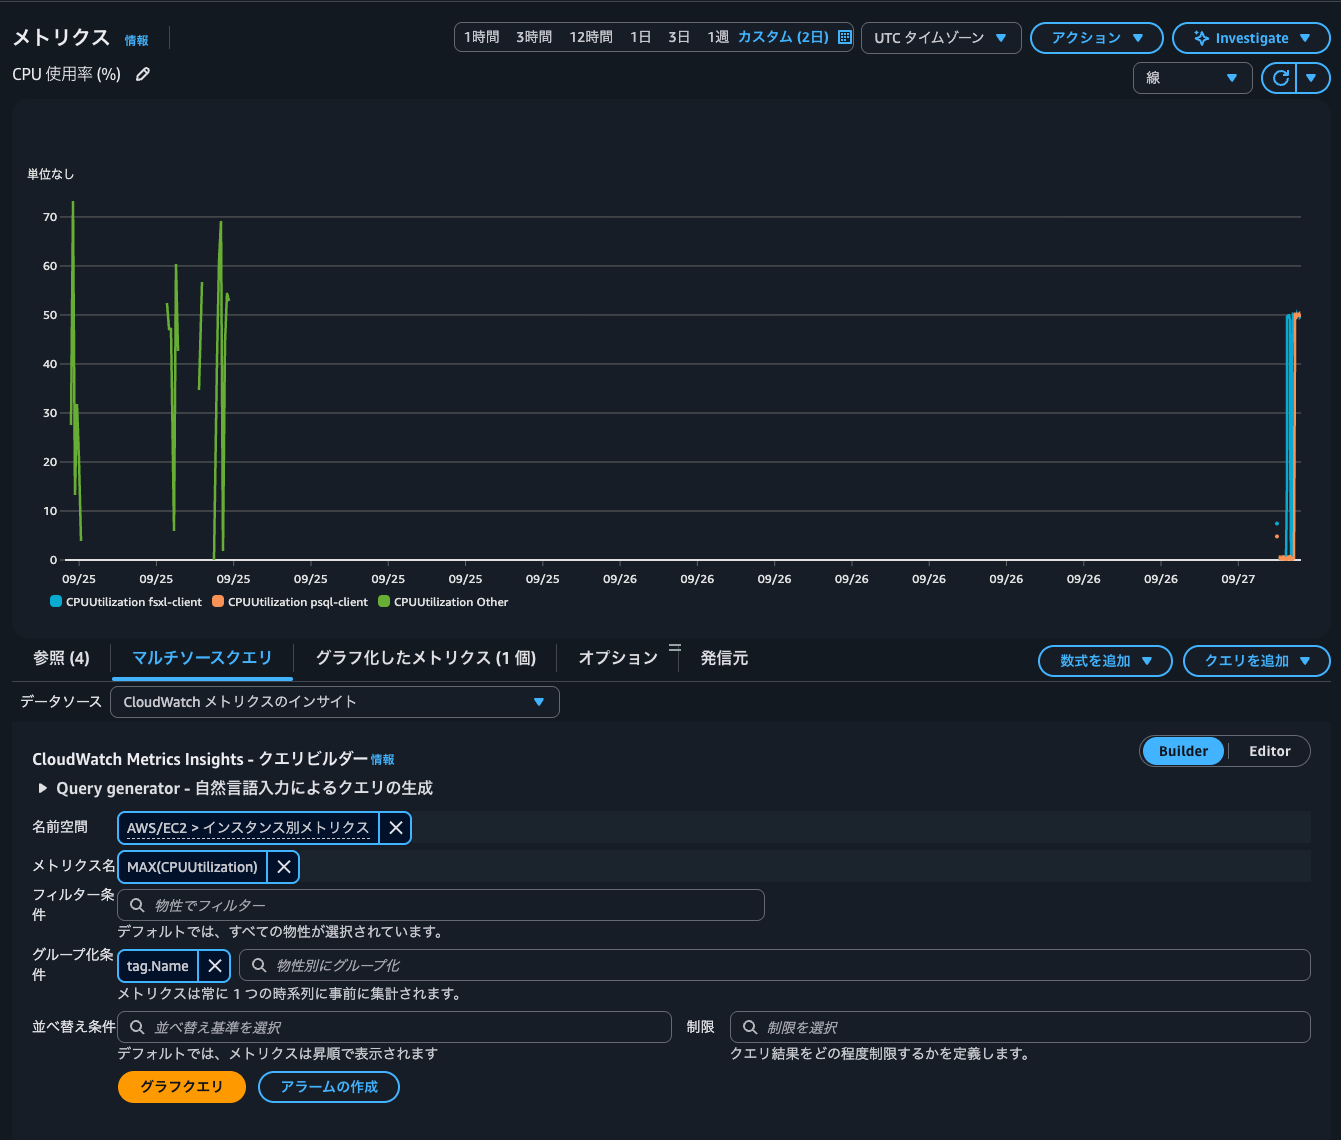
Task: Click the アラームの作成 button
Action: coord(329,1087)
